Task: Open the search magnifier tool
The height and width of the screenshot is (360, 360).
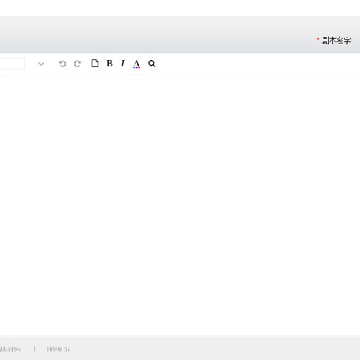Action: [152, 63]
